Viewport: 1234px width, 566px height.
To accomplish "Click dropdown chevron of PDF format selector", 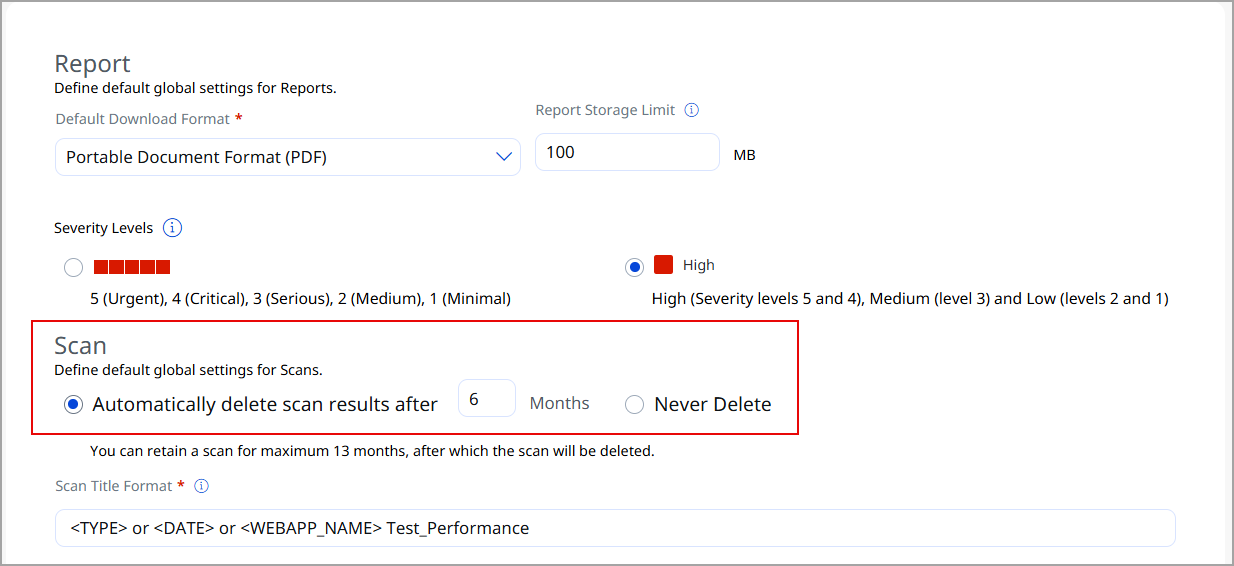I will pos(504,157).
